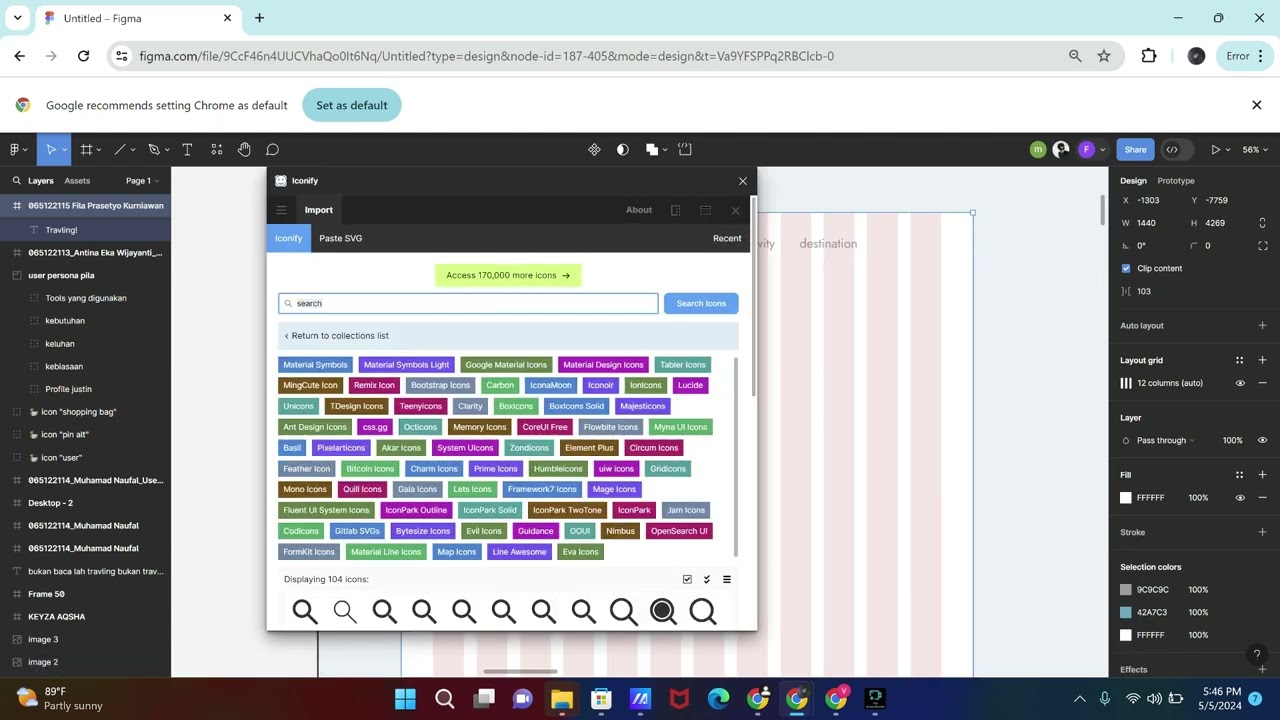Screen dimensions: 1280x720
Task: Close the Iconify plugin window
Action: coord(742,181)
